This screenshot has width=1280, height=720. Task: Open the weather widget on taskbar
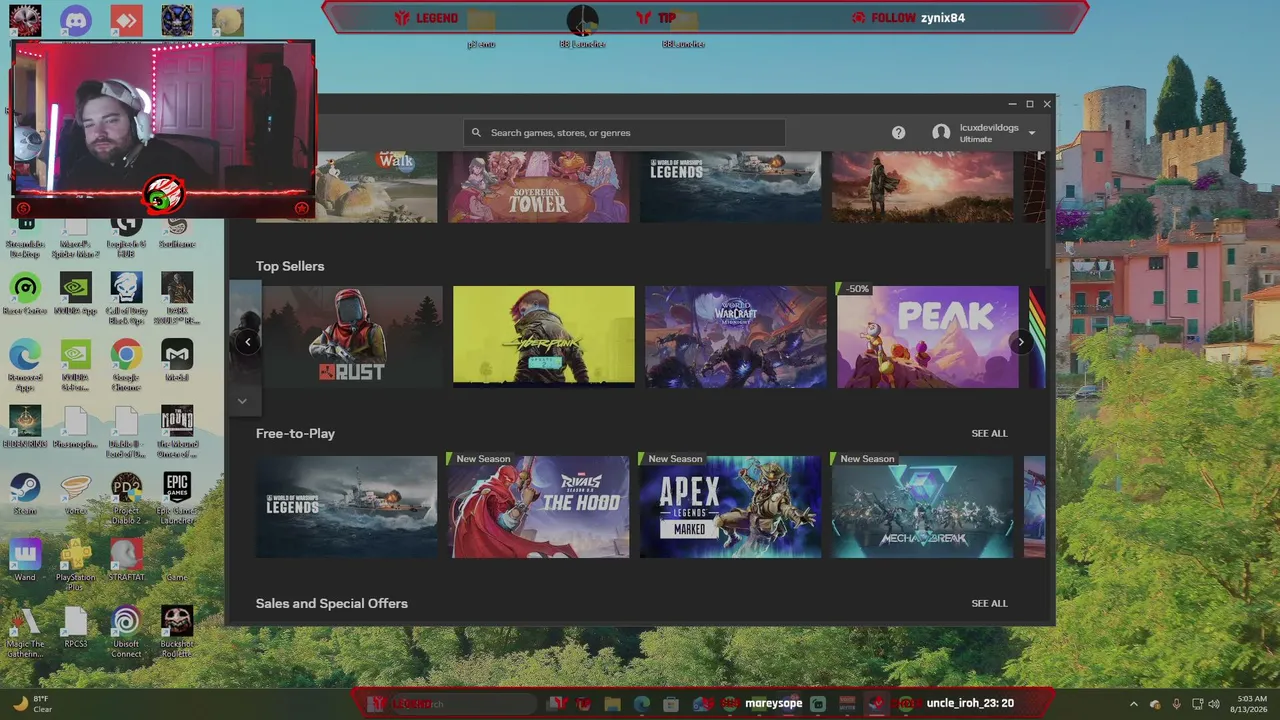click(x=32, y=704)
